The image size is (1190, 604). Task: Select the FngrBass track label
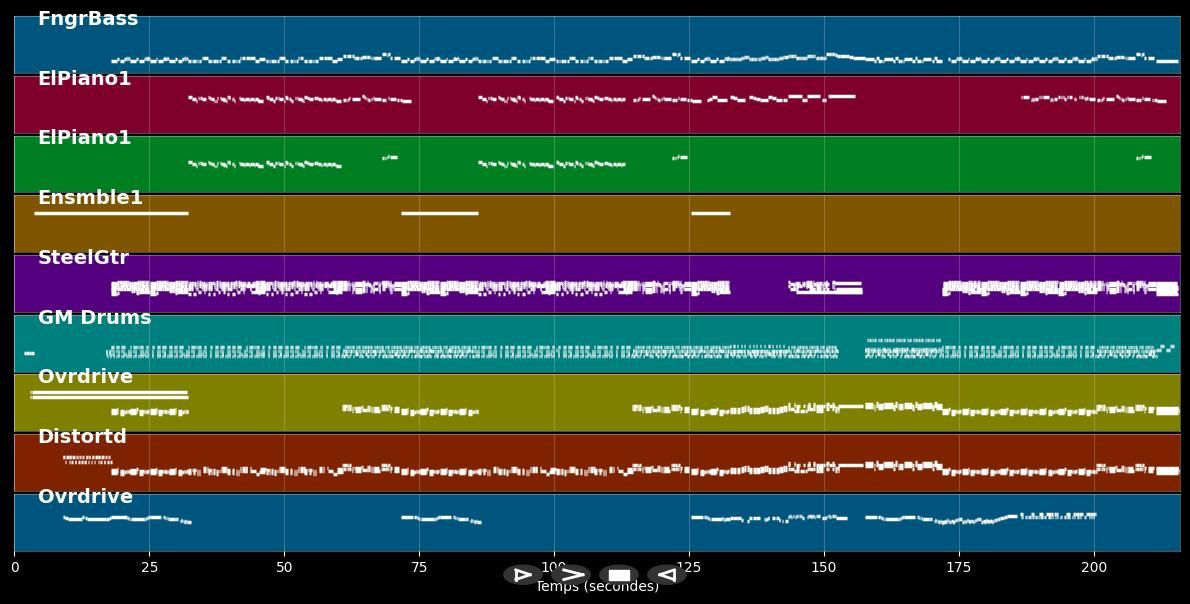(x=88, y=19)
